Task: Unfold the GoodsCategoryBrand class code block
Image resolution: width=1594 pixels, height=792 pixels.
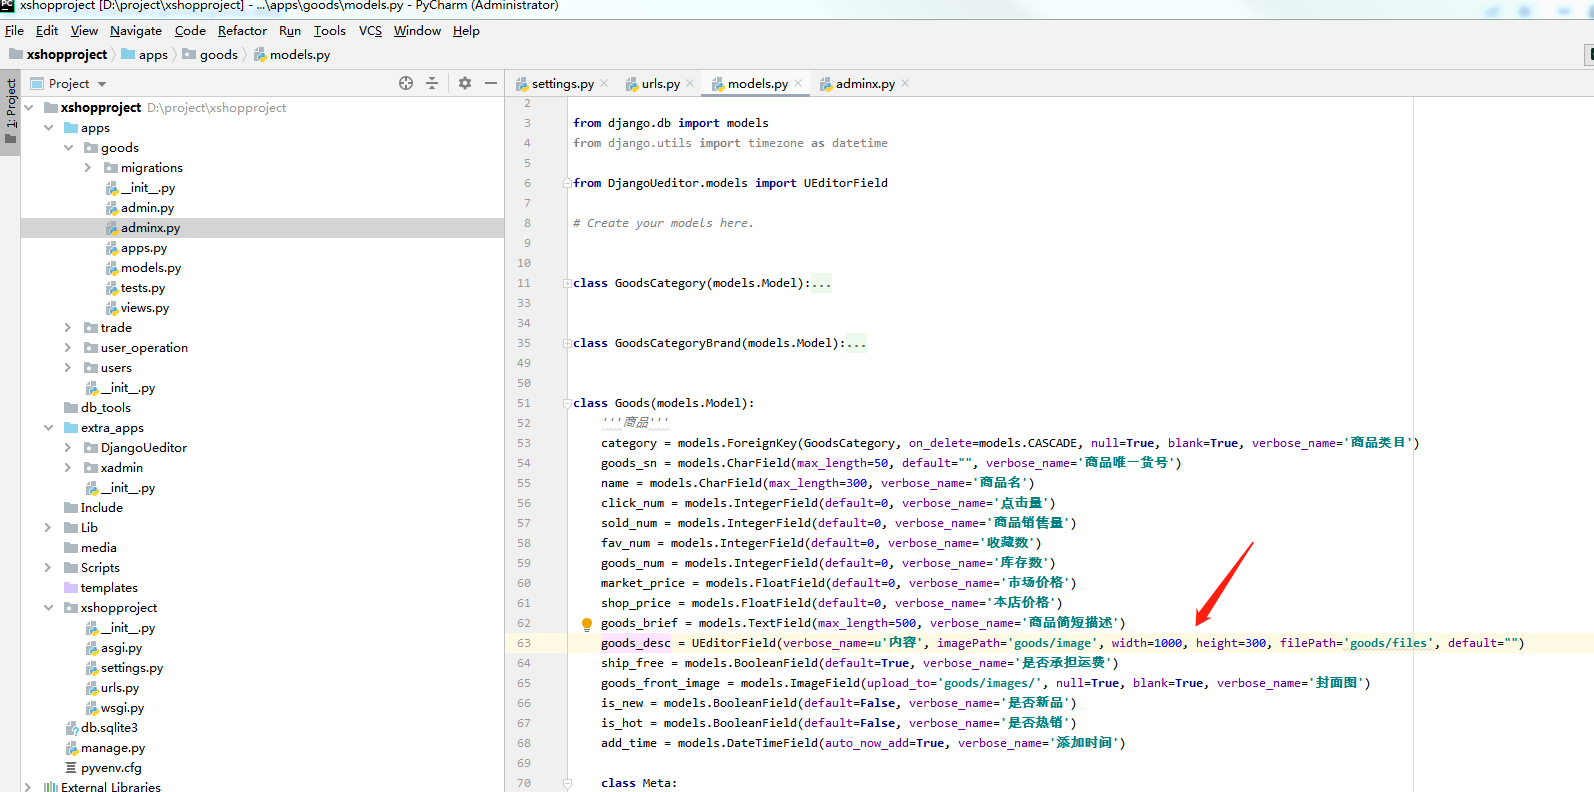Action: point(567,344)
